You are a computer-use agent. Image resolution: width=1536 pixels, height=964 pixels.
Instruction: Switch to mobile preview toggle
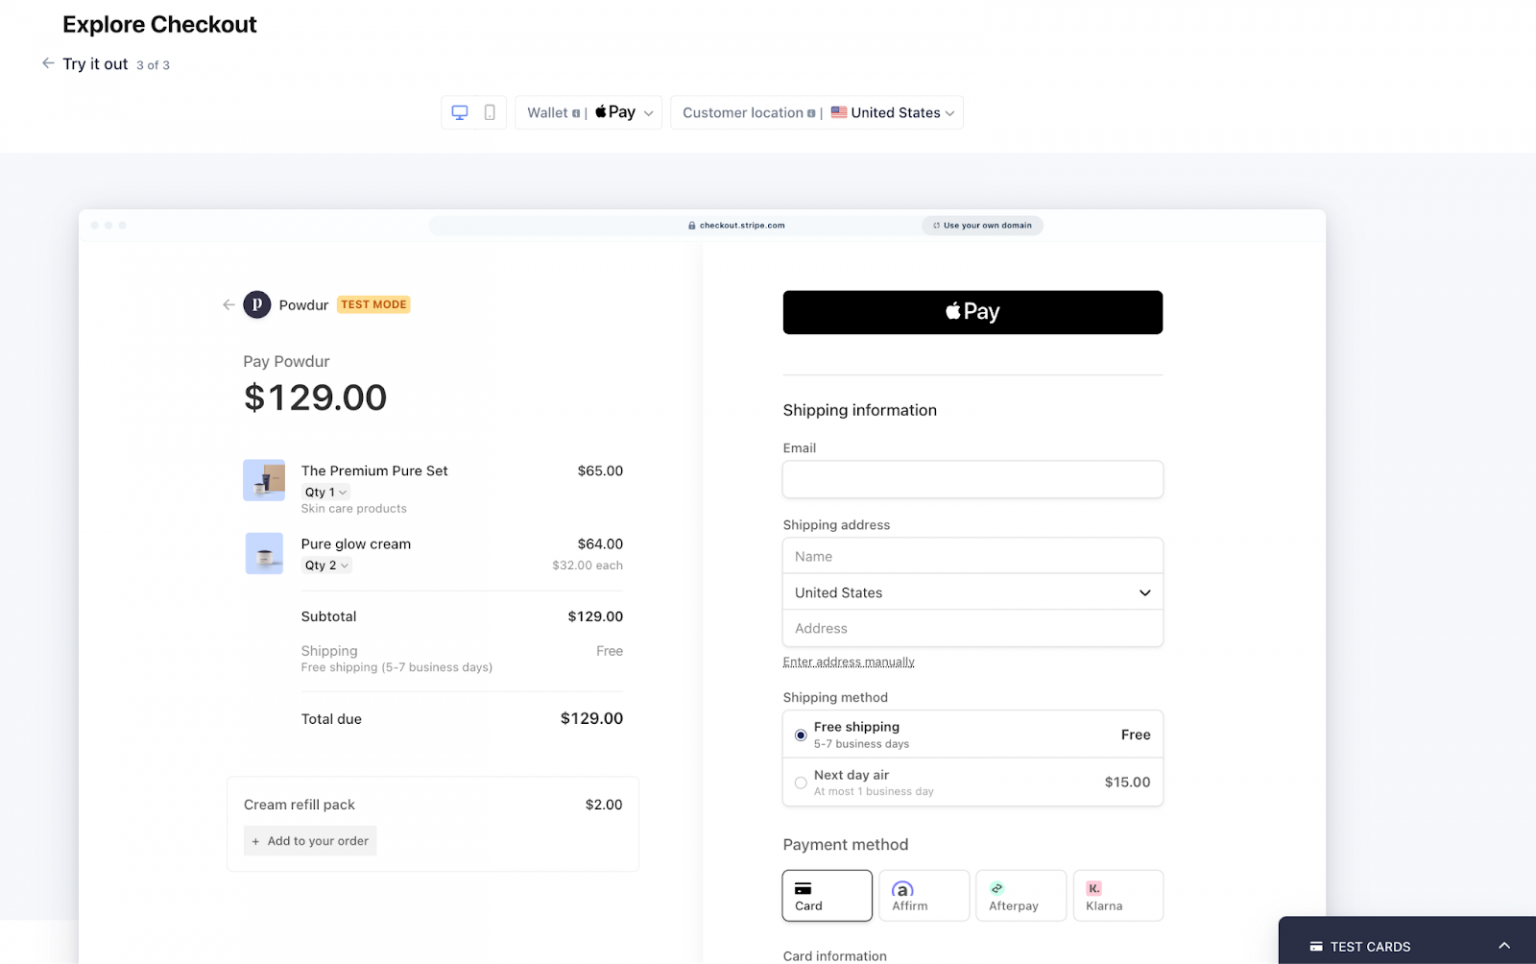point(488,112)
